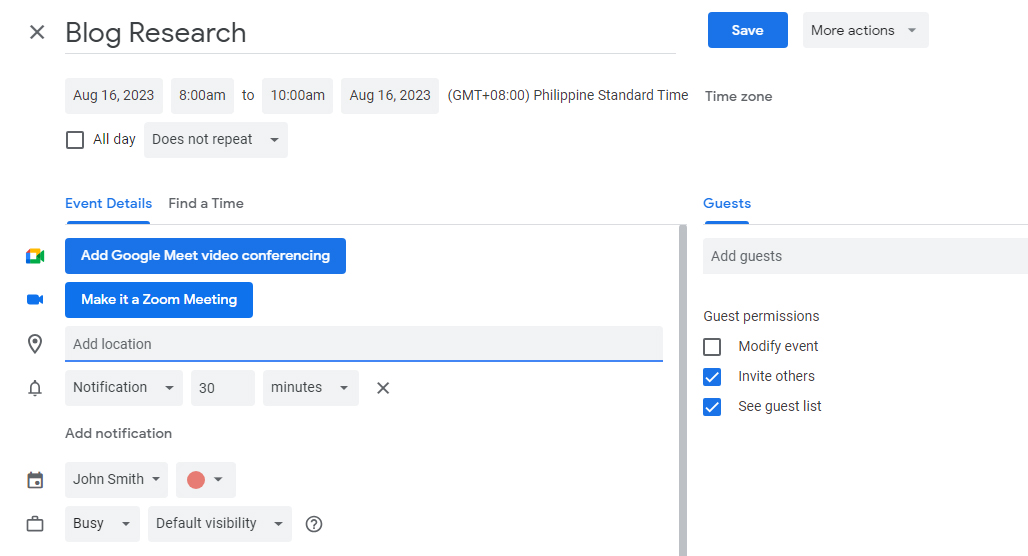Close the event editor with X icon
1028x556 pixels.
[37, 32]
